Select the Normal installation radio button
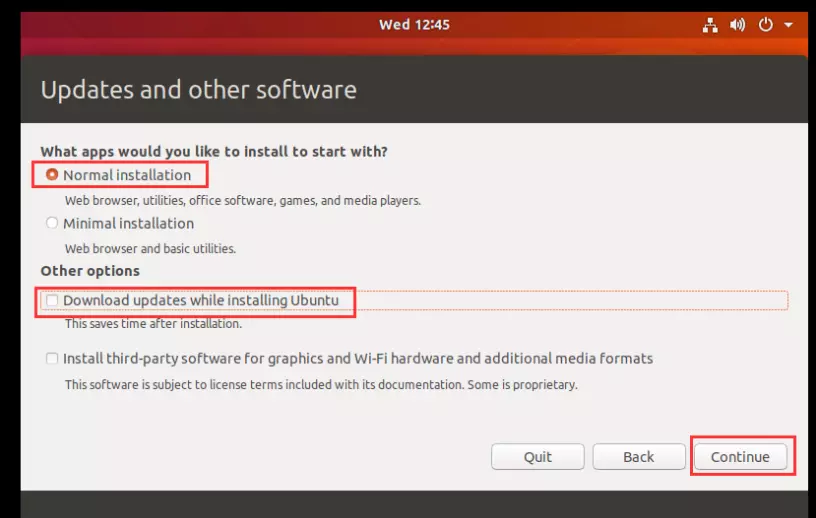 click(52, 174)
